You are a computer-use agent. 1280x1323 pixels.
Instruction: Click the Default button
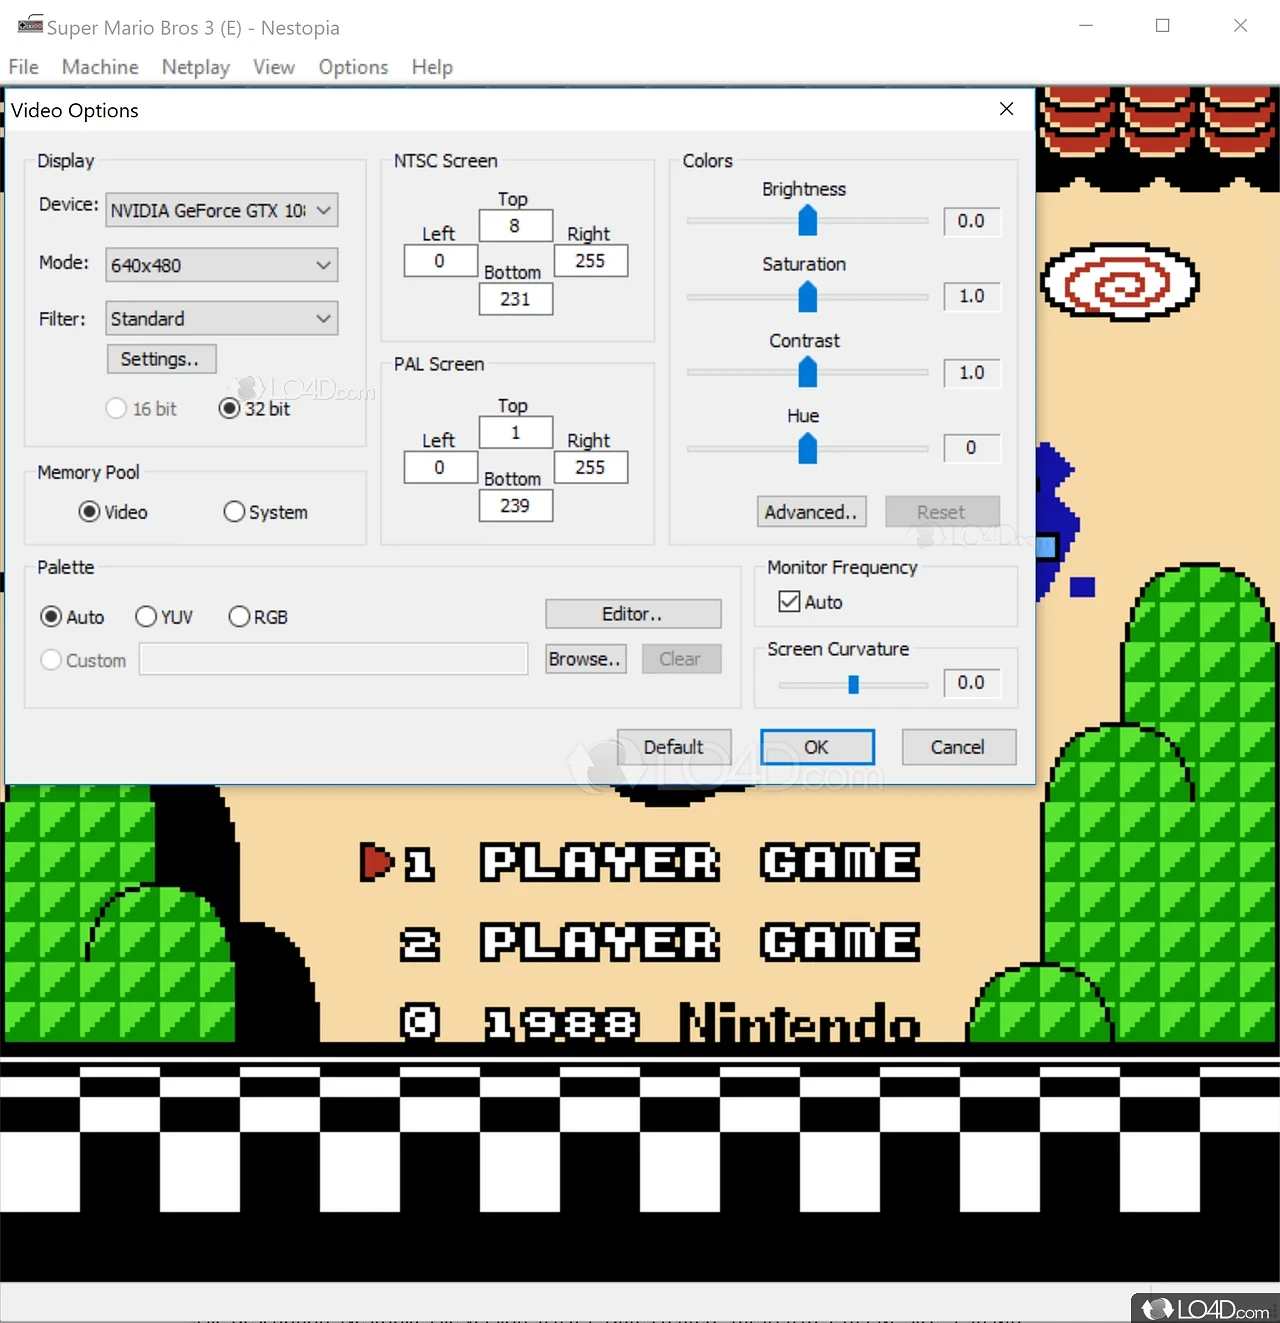tap(674, 747)
